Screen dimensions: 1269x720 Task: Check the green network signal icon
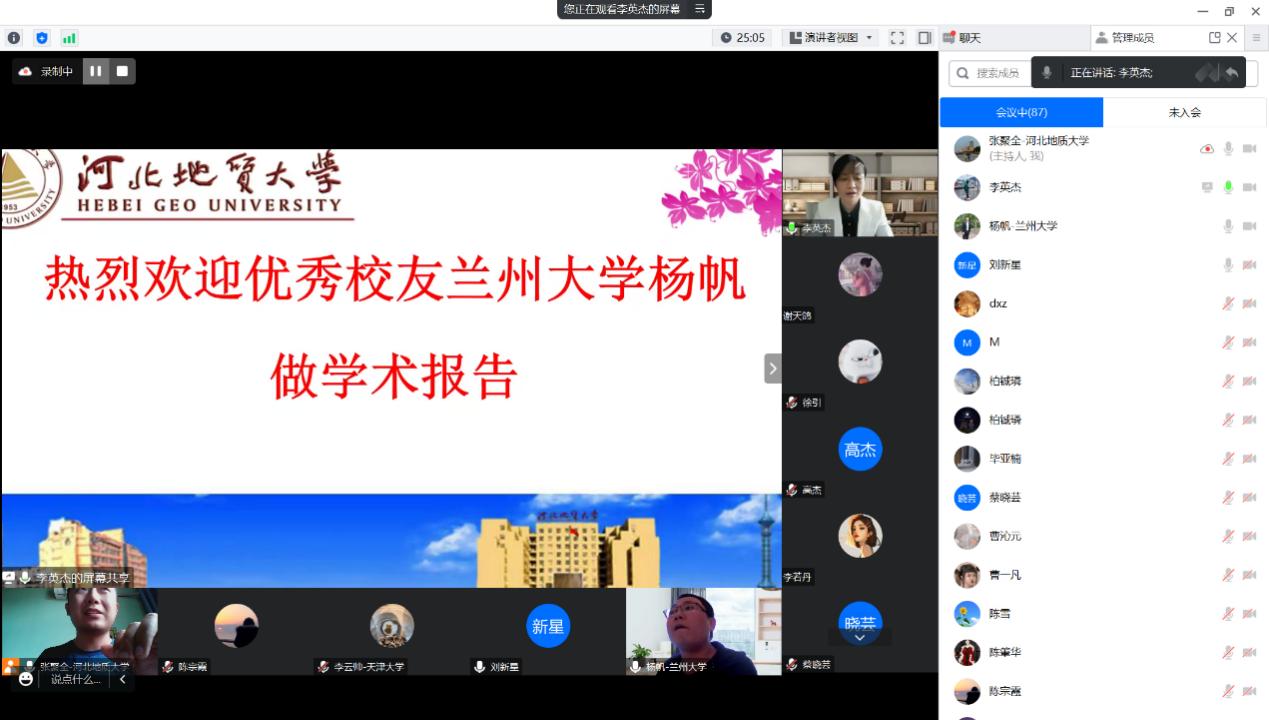tap(69, 38)
